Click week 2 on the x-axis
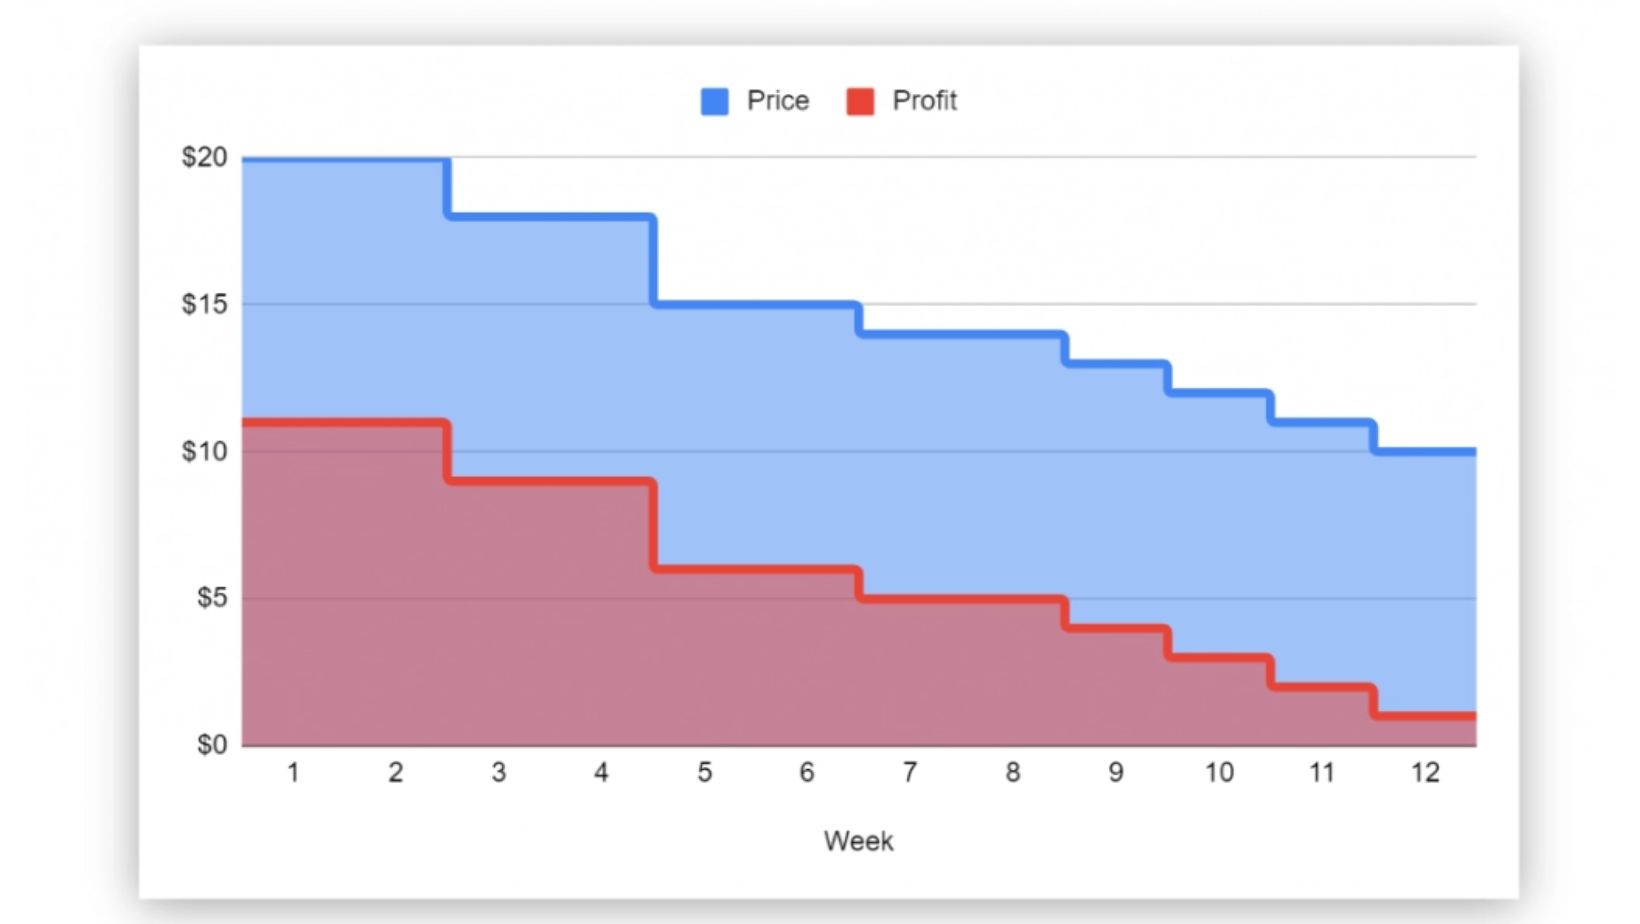Screen dimensions: 1640x924 (395, 773)
